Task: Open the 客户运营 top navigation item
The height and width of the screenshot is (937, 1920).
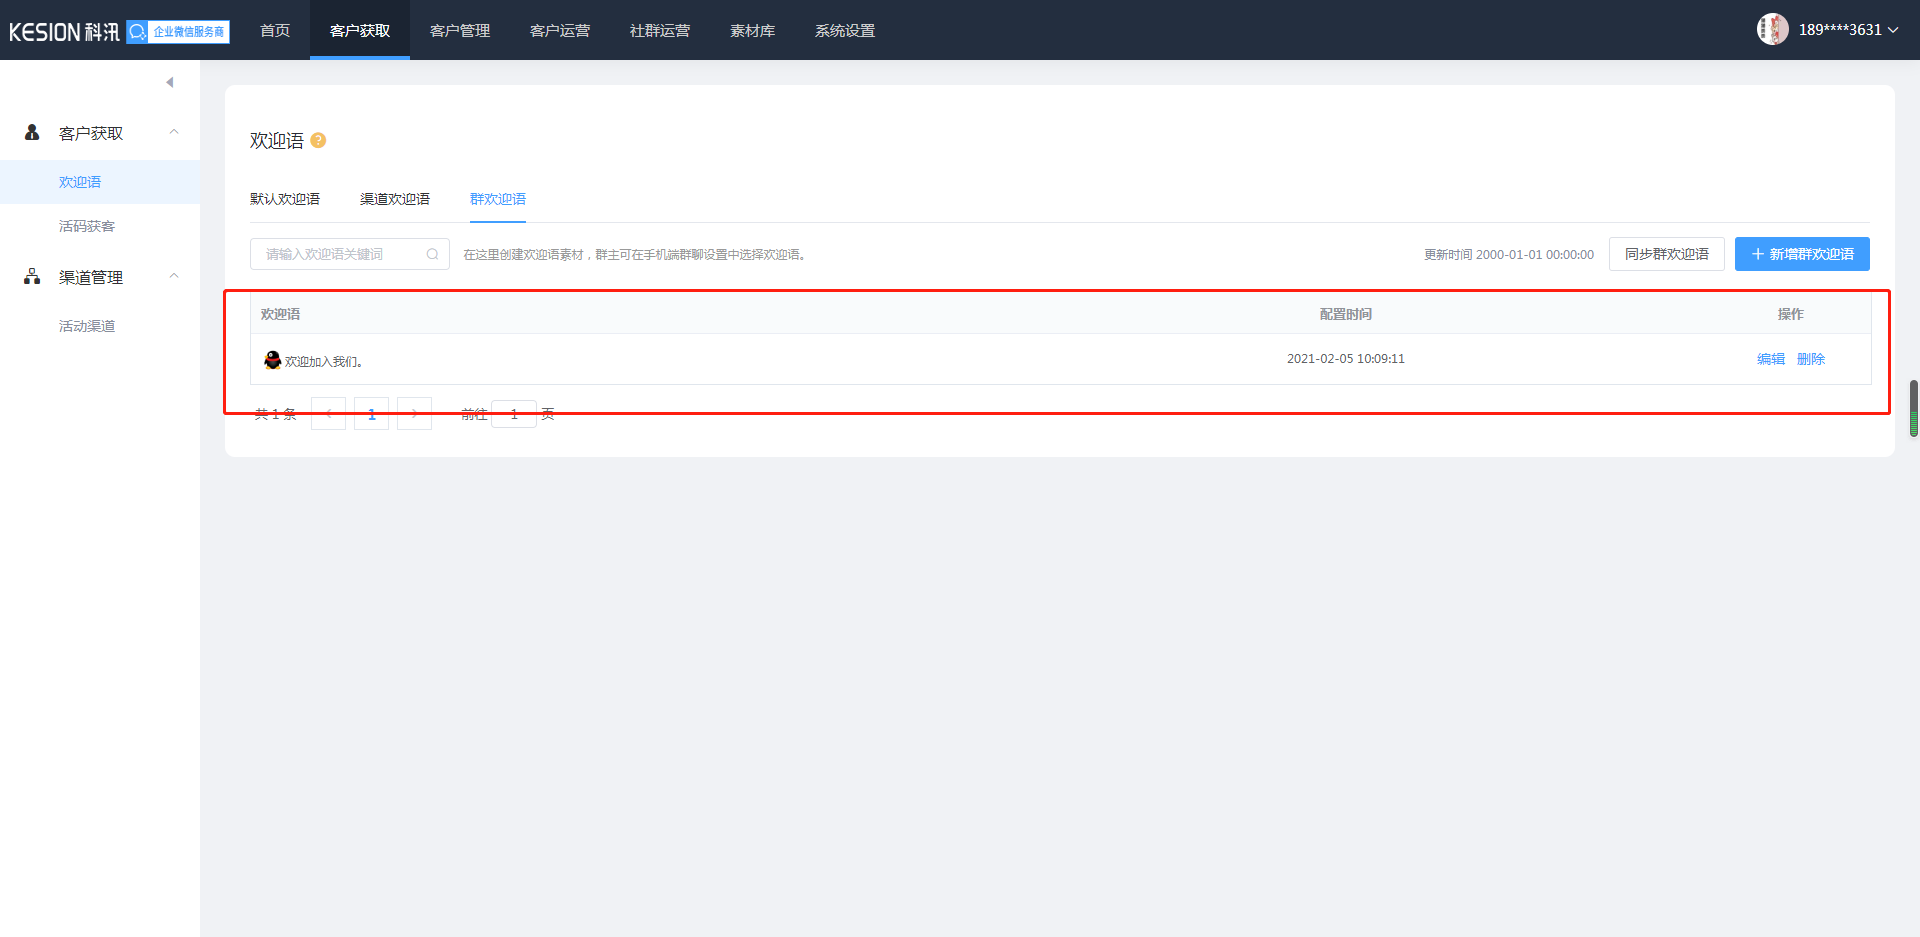Action: tap(560, 30)
